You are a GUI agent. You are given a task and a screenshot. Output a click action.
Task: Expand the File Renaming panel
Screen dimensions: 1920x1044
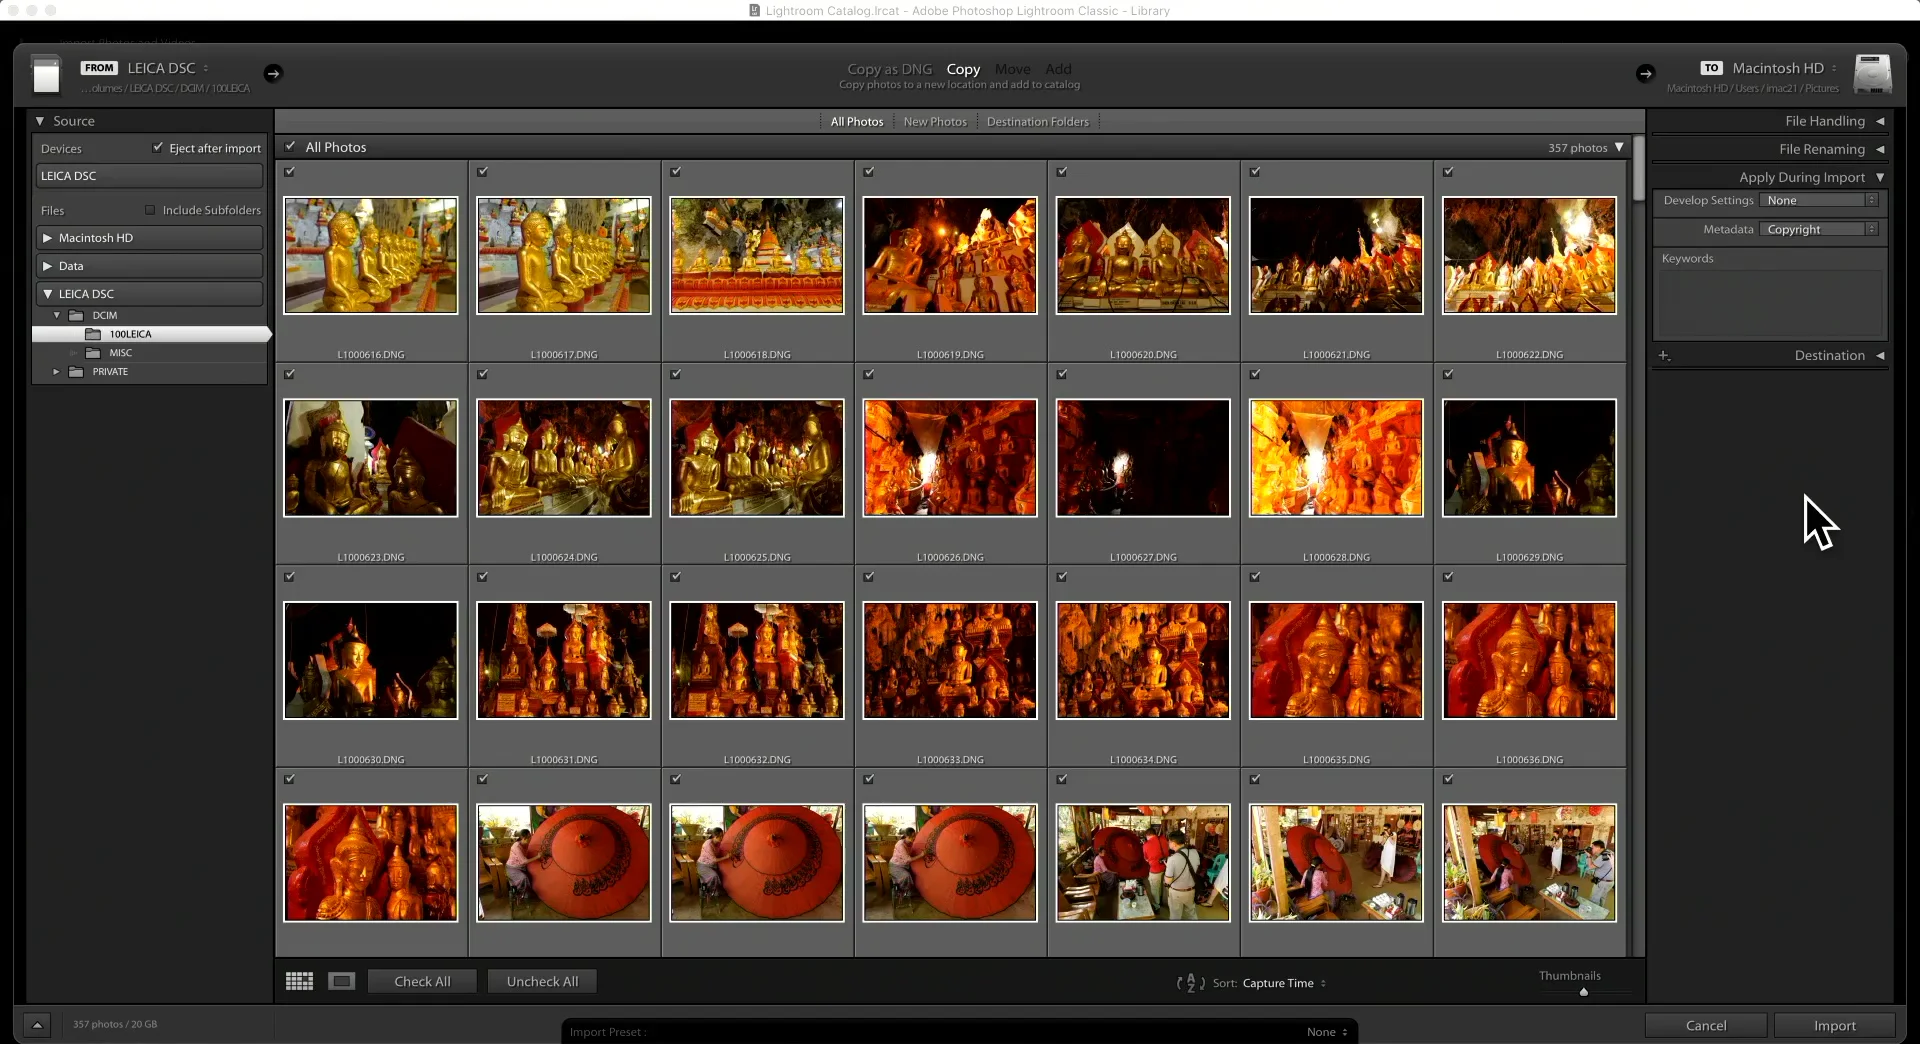coord(1880,149)
